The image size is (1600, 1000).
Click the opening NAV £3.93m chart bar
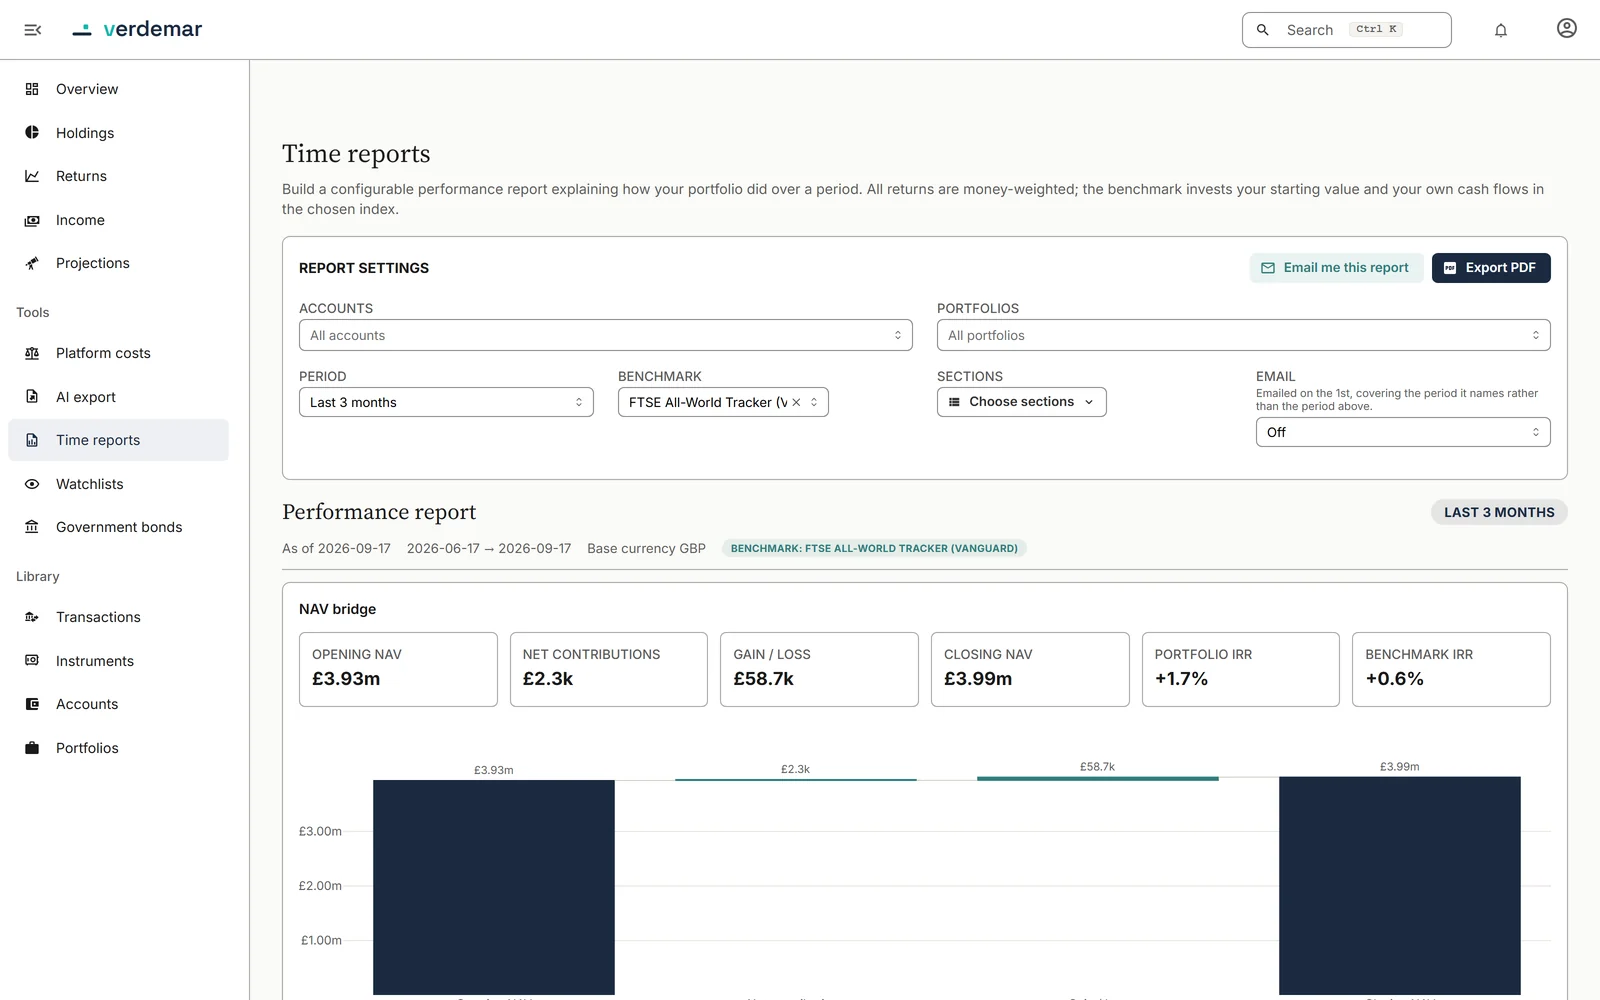tap(494, 887)
